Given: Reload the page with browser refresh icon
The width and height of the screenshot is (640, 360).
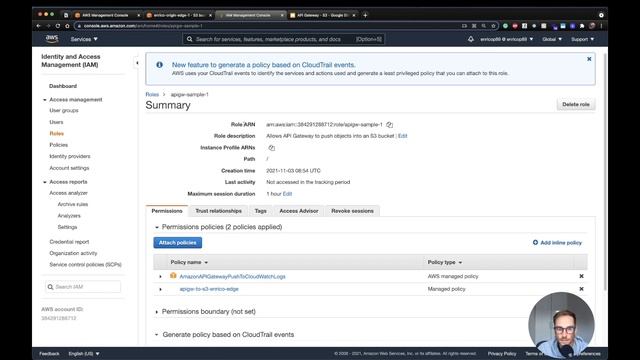Looking at the screenshot, I should [58, 26].
